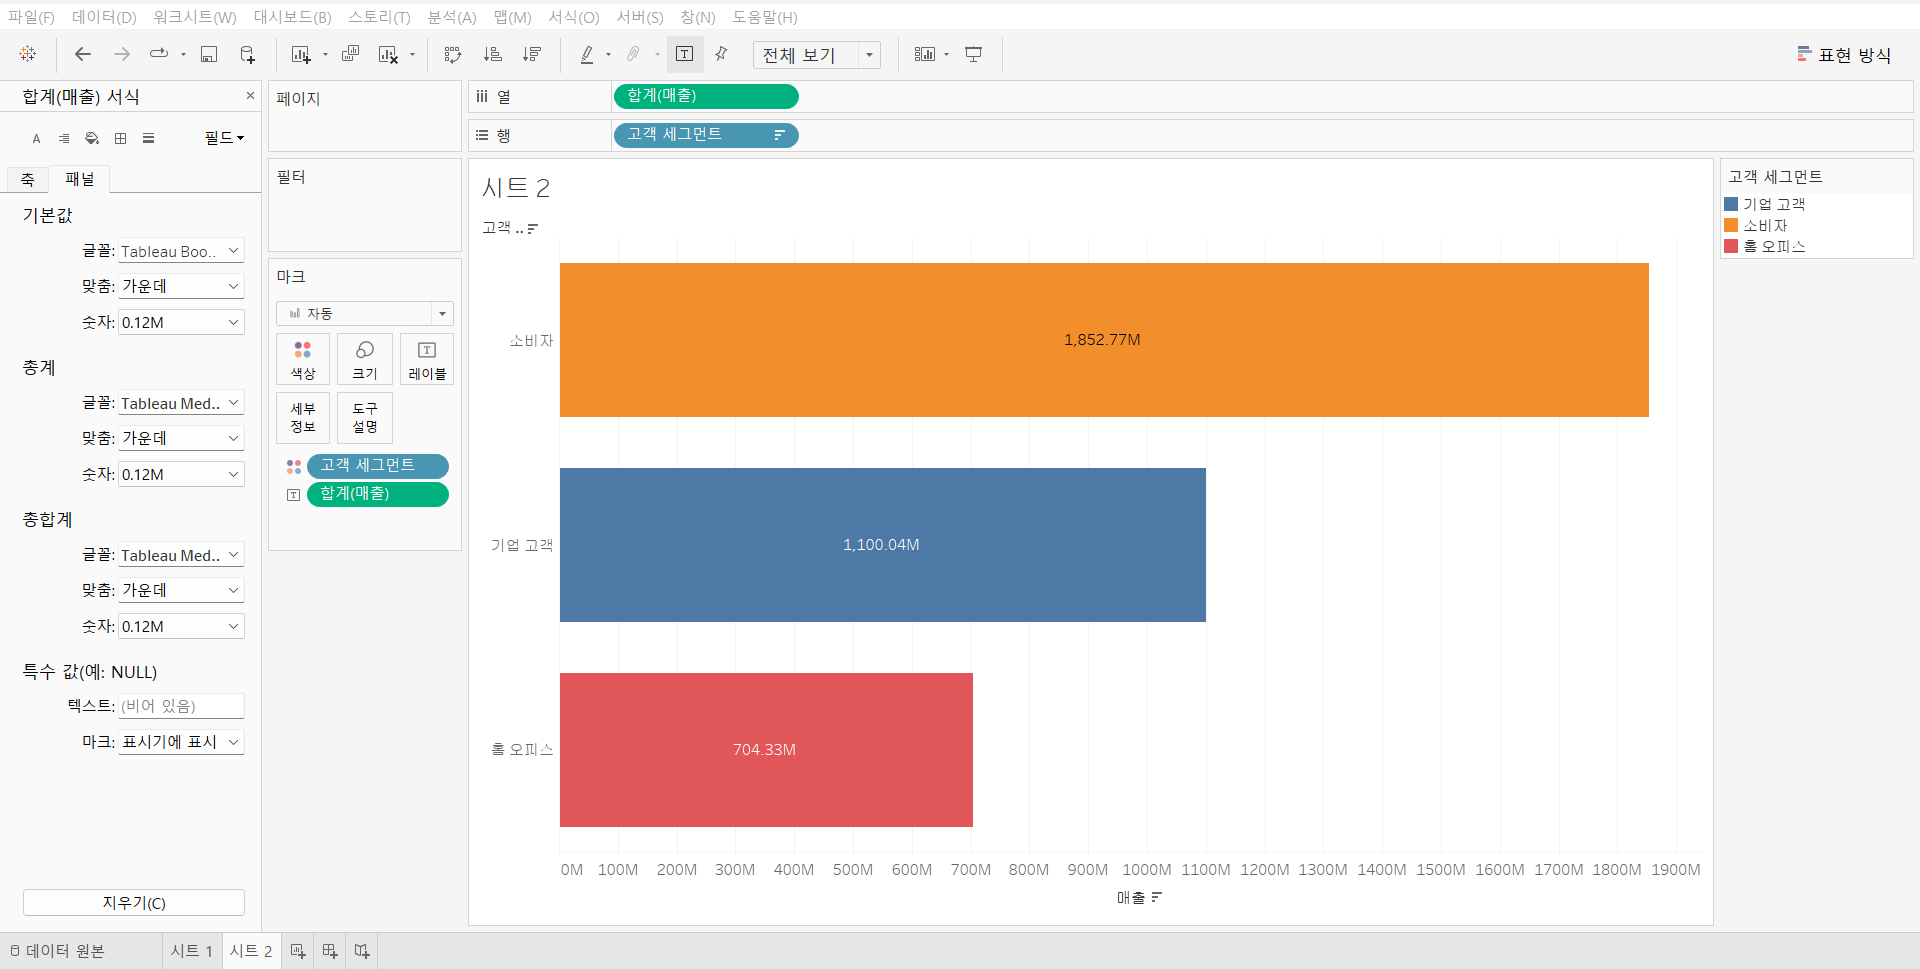
Task: Close the 합계(매출) 서식 pane
Action: [x=250, y=96]
